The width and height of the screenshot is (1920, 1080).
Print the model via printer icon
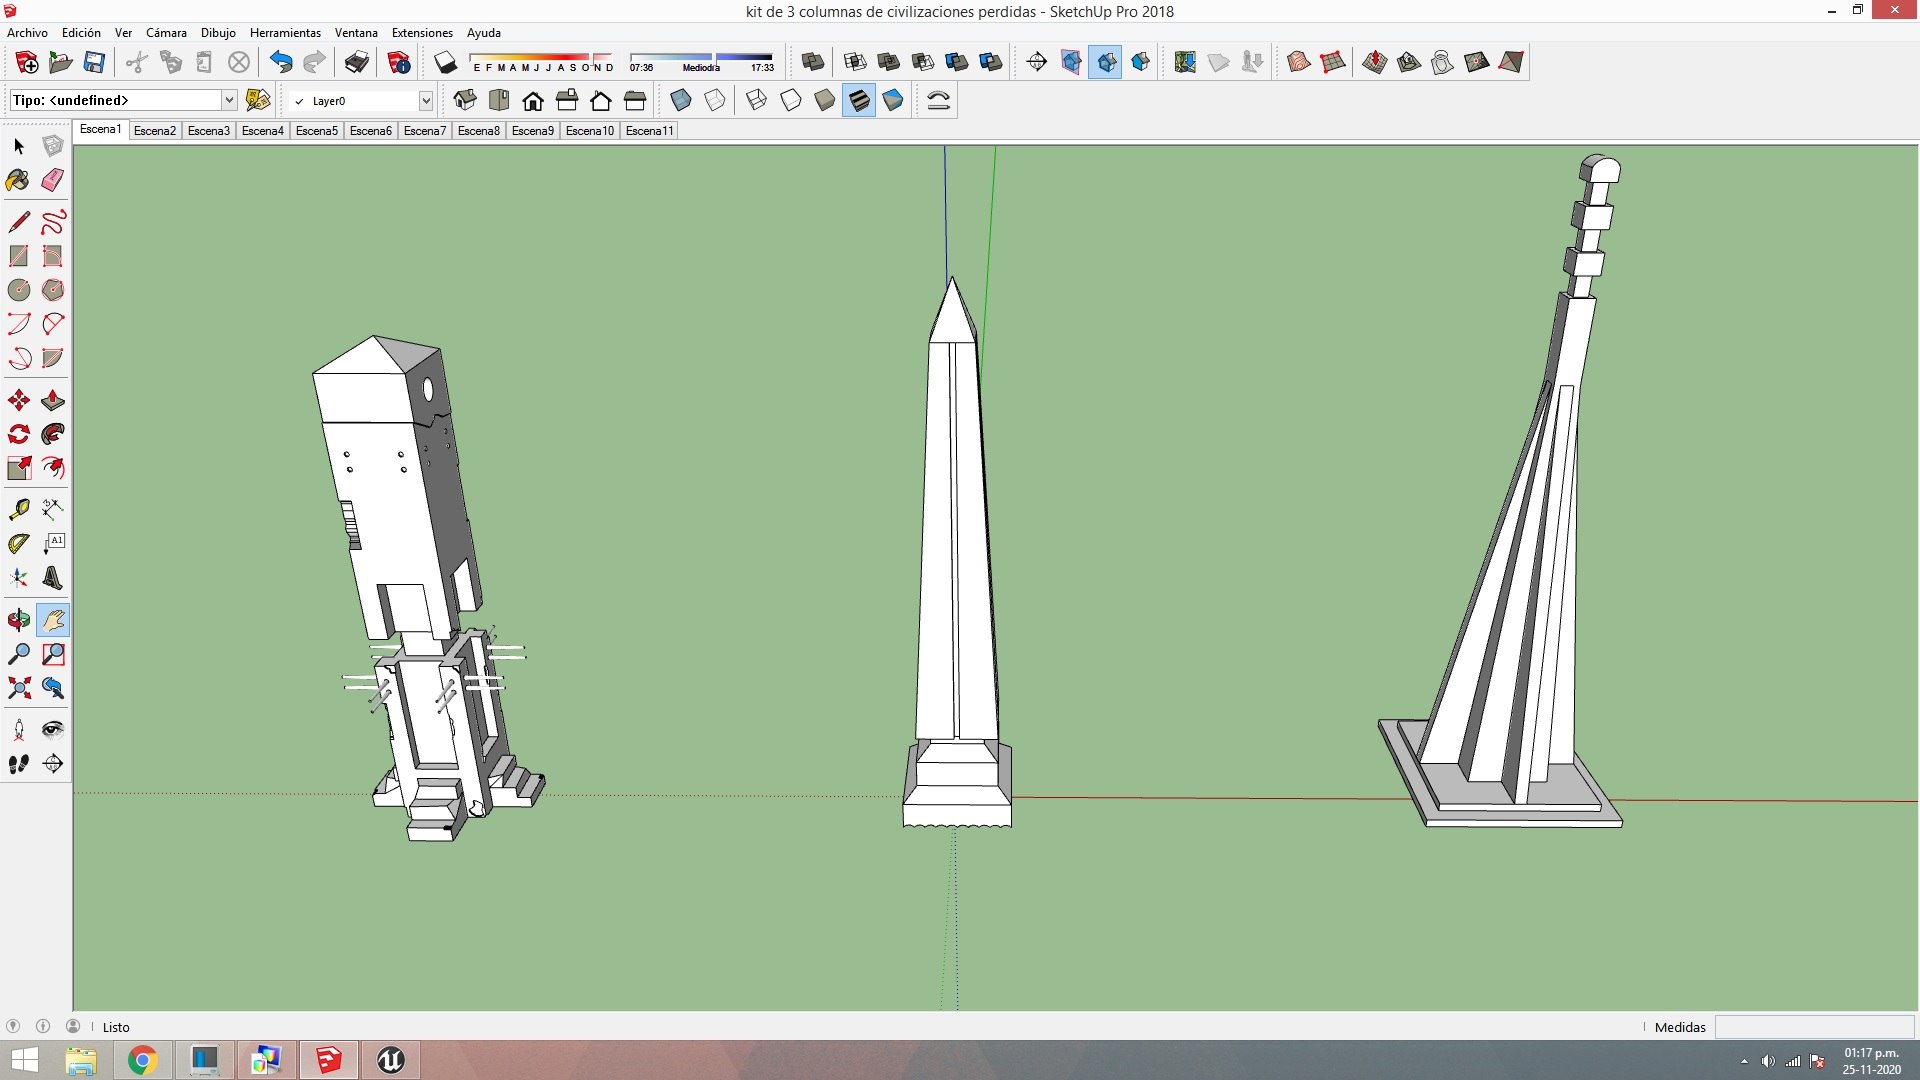356,62
